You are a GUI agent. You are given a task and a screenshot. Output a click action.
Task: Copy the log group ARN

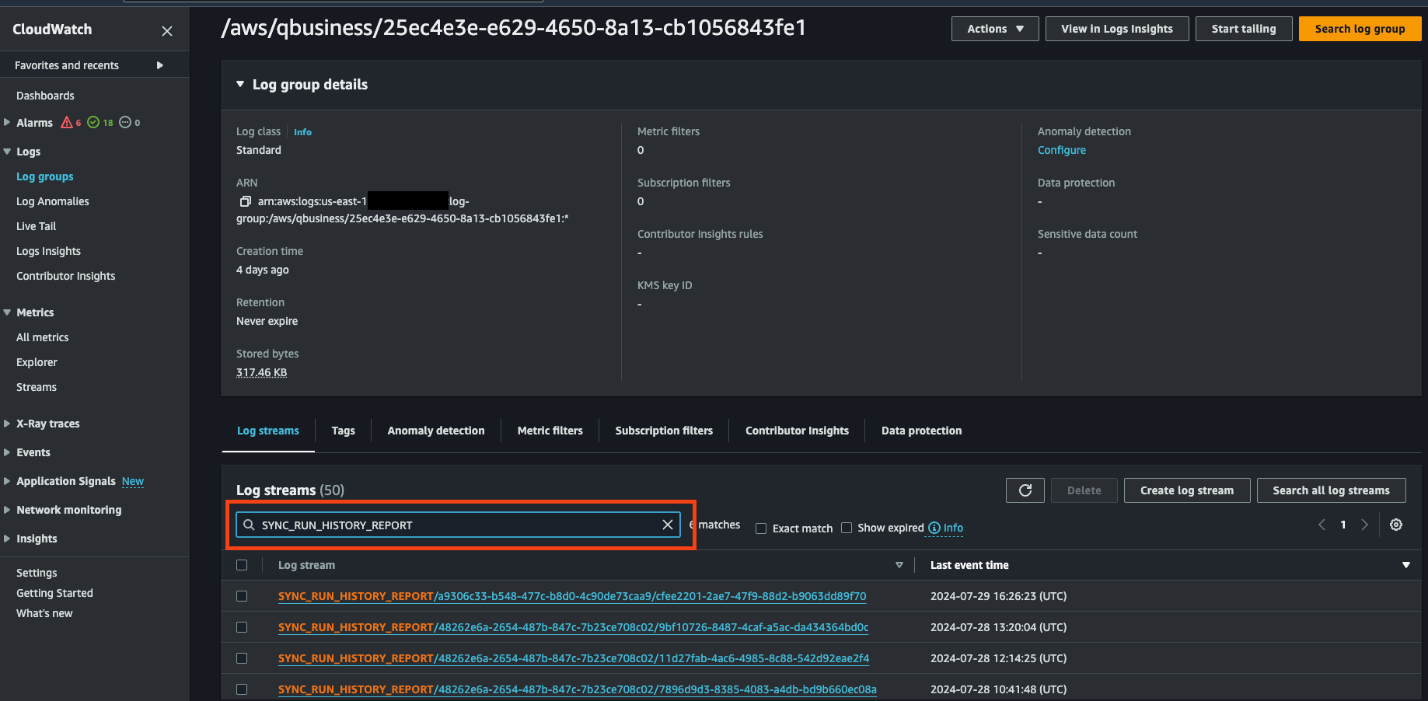(x=245, y=201)
